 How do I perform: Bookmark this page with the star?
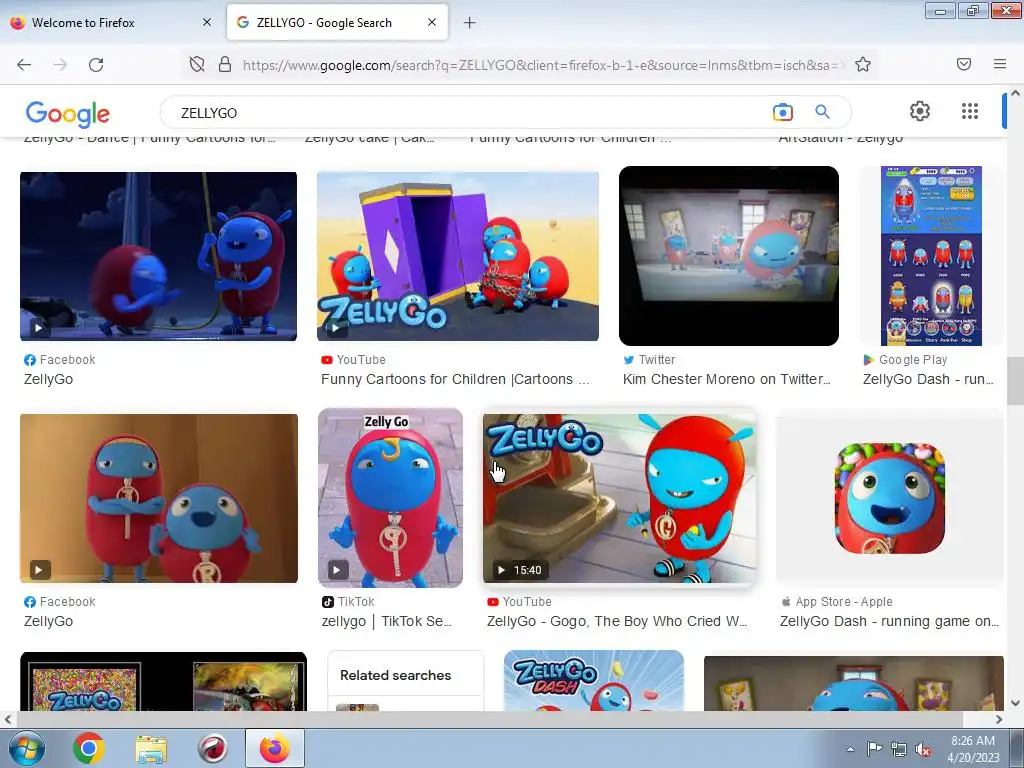(x=863, y=64)
